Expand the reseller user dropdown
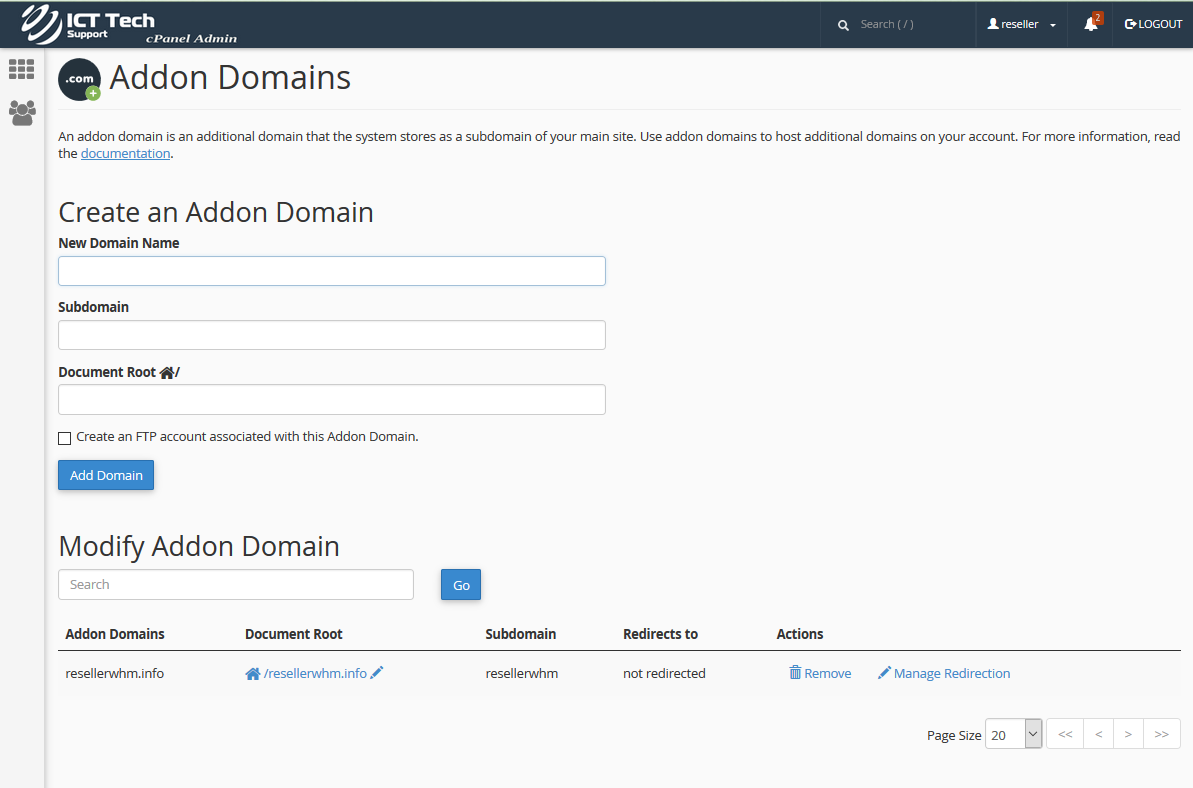1193x788 pixels. click(1022, 24)
